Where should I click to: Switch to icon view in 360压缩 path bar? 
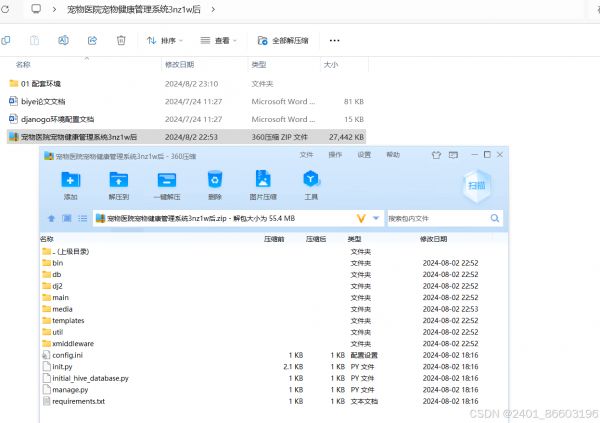pos(67,218)
